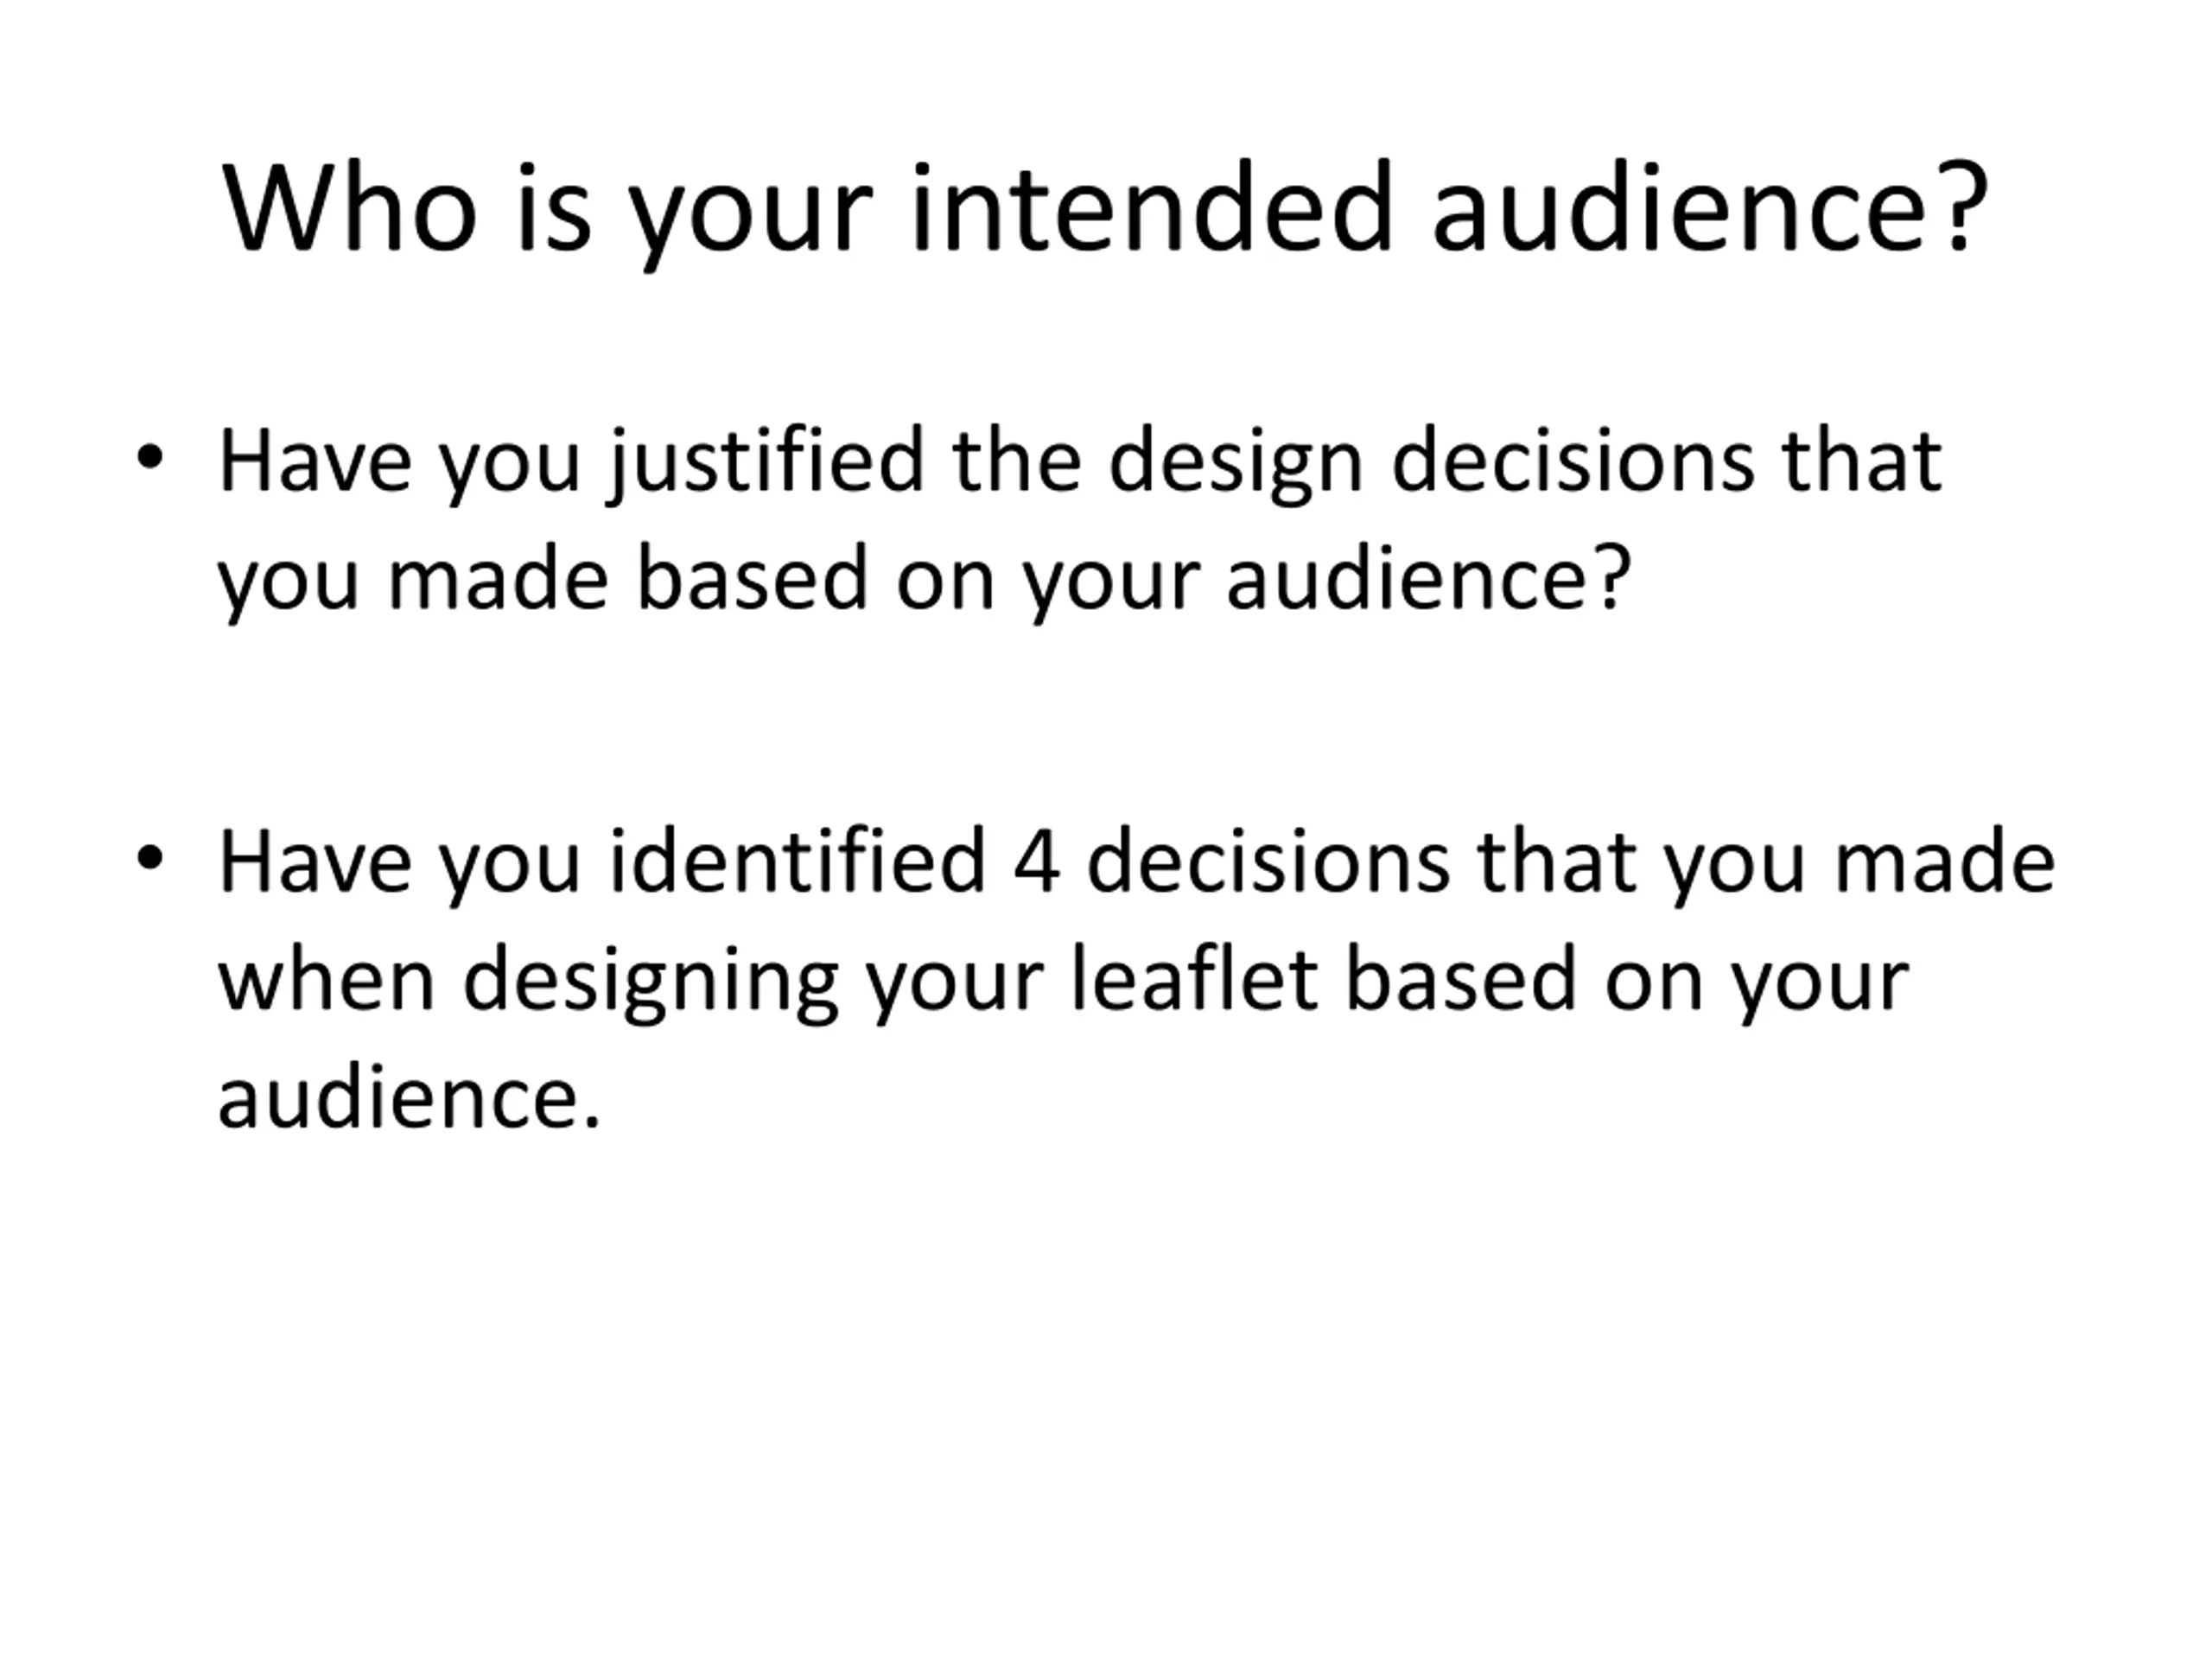Viewport: 2212px width, 1659px height.
Task: Click the slide title "Who is your intended audience?"
Action: coord(1104,210)
